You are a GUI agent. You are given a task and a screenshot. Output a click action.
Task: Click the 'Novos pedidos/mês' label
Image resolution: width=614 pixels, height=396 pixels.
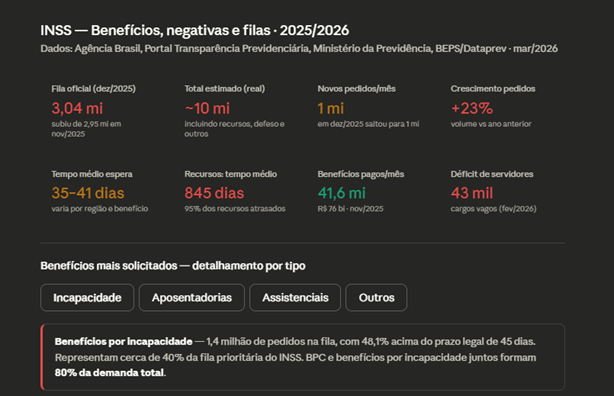tap(356, 89)
